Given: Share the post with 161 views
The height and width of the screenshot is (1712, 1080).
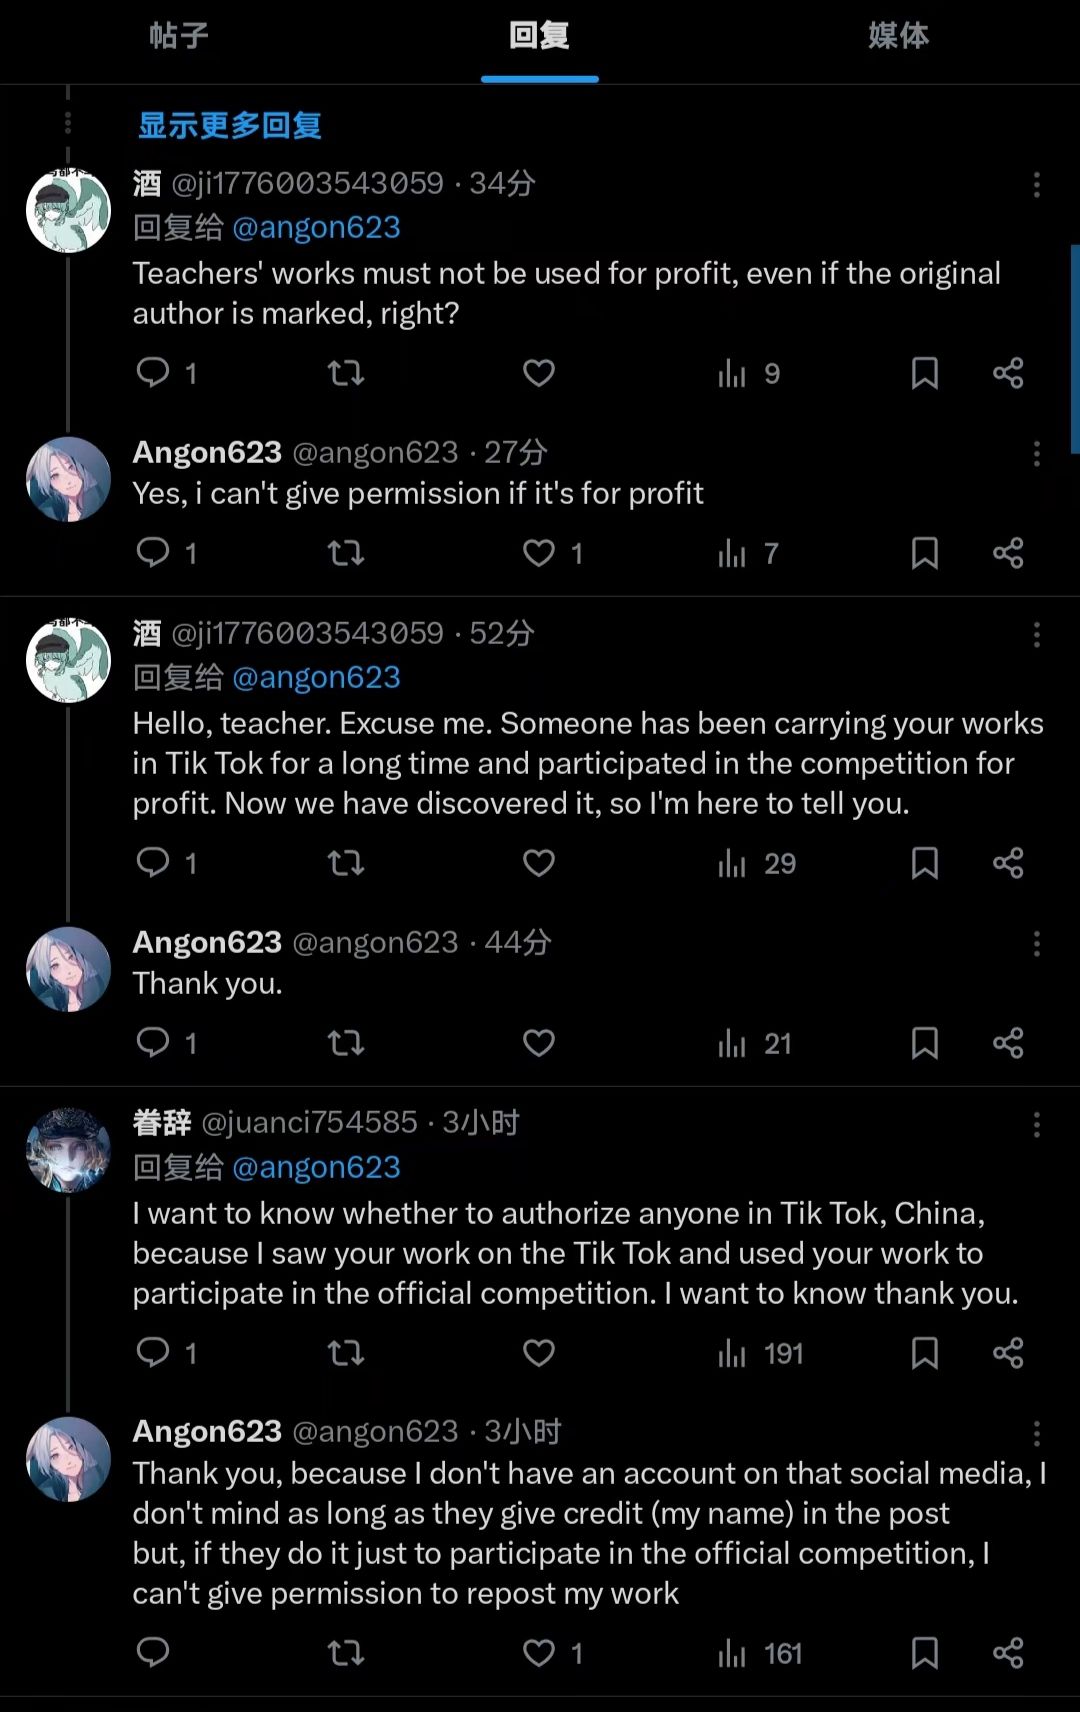Looking at the screenshot, I should (x=1007, y=1653).
